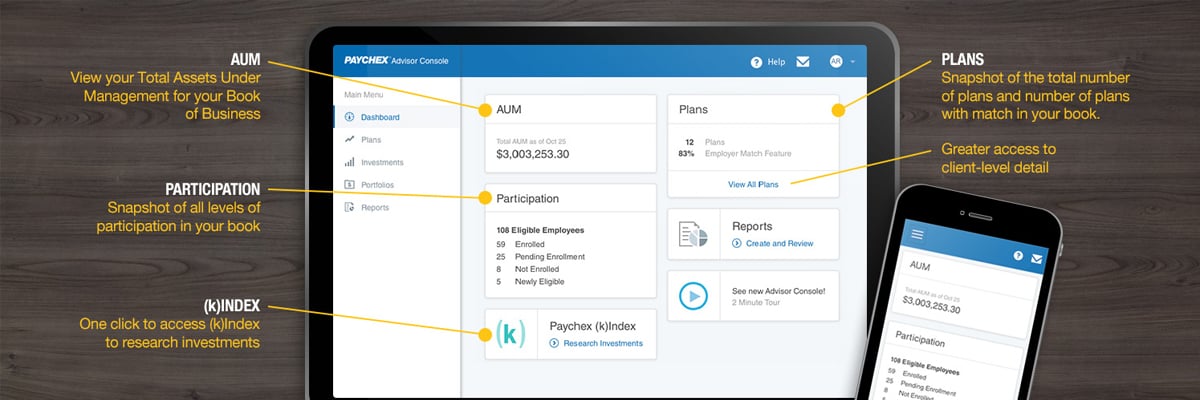Click the Participation card title on tablet
This screenshot has height=400, width=1200.
pyautogui.click(x=527, y=198)
